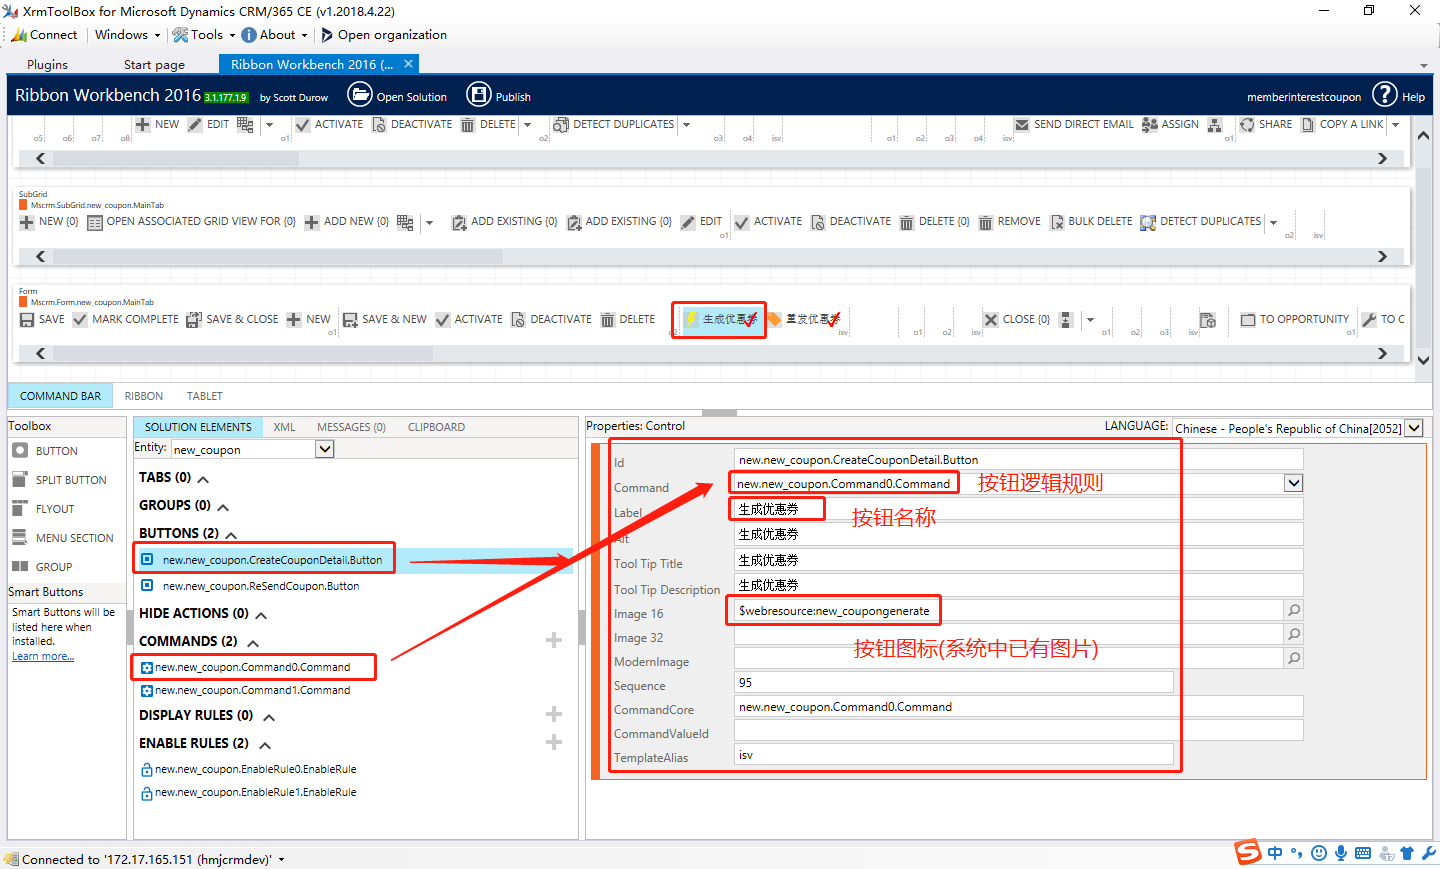Open the Entity dropdown new_coupon
Image resolution: width=1440 pixels, height=869 pixels.
coord(325,450)
